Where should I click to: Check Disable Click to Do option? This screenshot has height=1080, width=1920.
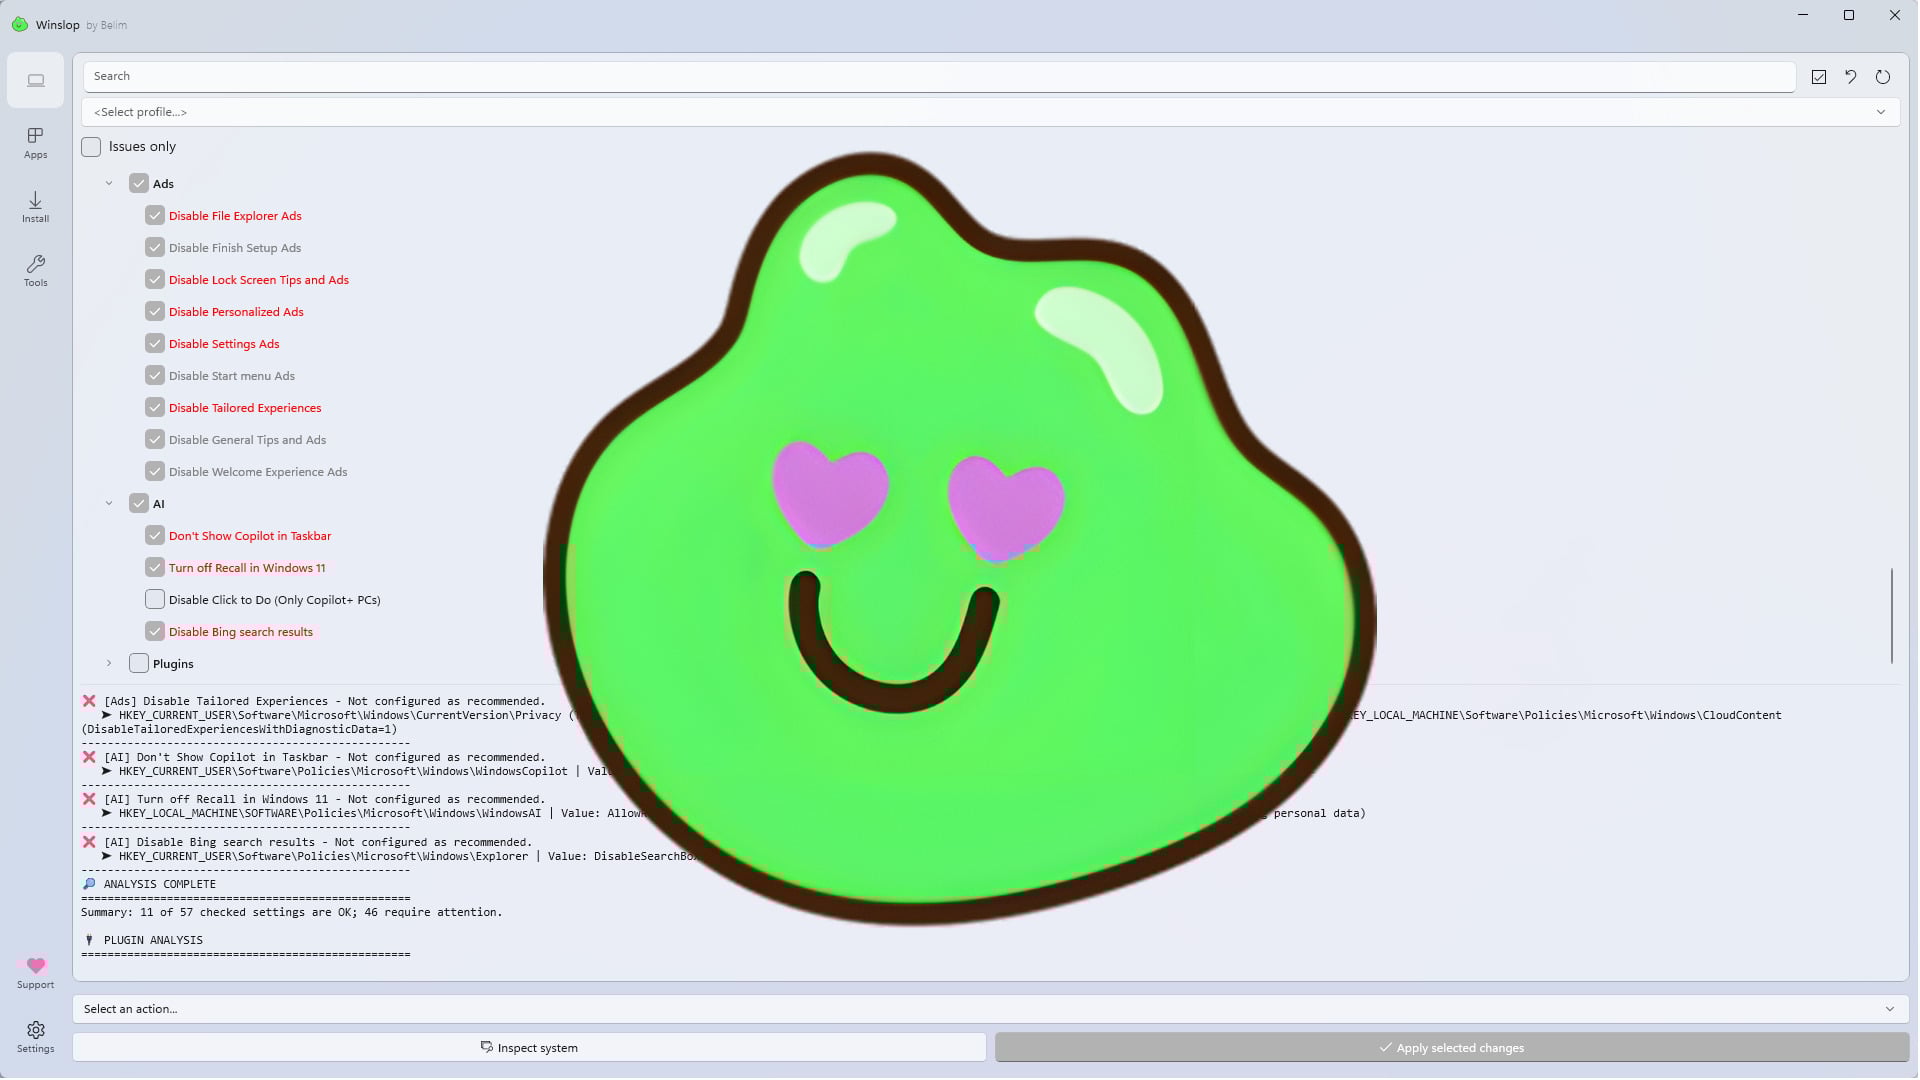tap(155, 600)
